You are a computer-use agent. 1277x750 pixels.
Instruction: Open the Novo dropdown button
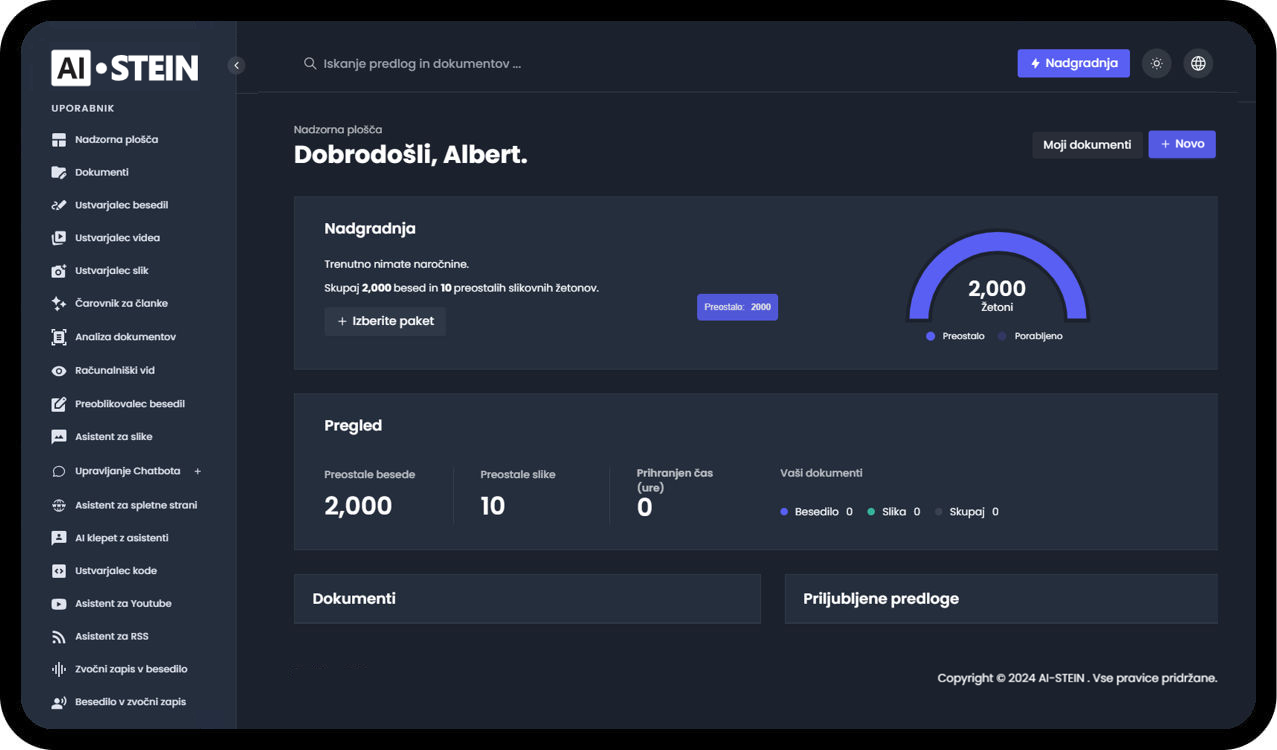[x=1182, y=144]
